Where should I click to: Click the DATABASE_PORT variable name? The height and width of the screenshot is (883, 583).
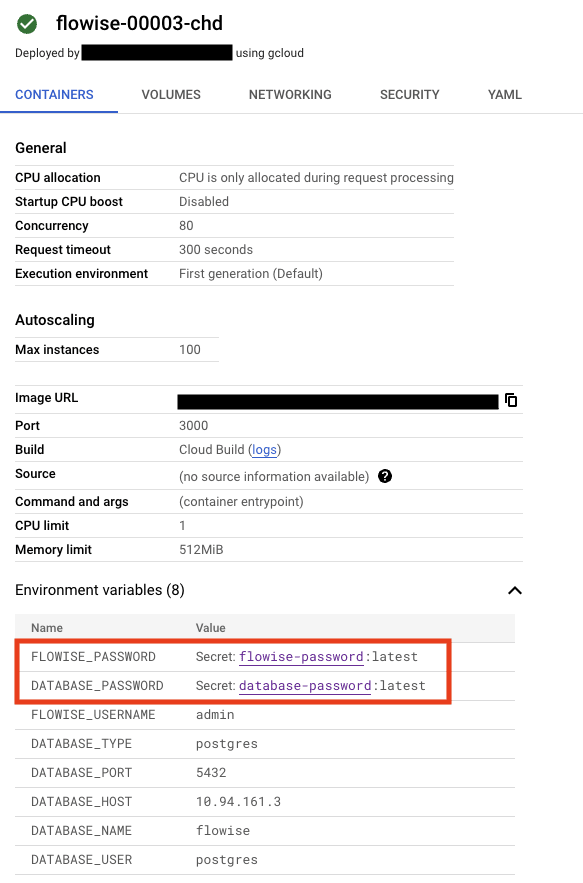coord(82,773)
